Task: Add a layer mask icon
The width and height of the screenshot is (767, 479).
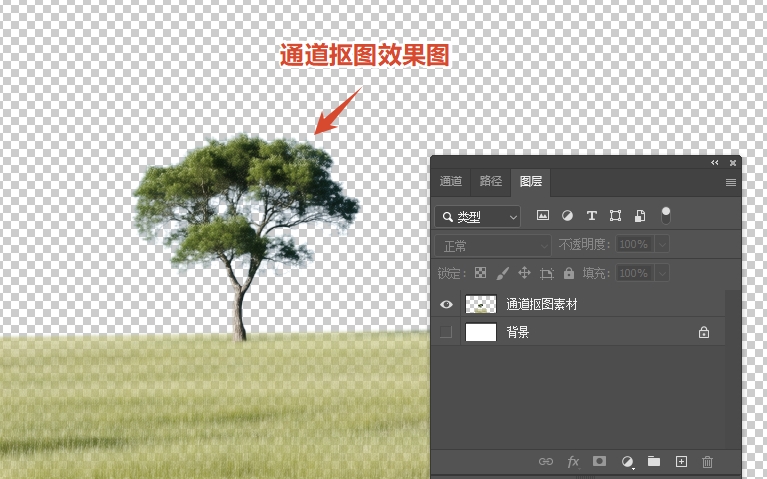Action: pyautogui.click(x=599, y=461)
